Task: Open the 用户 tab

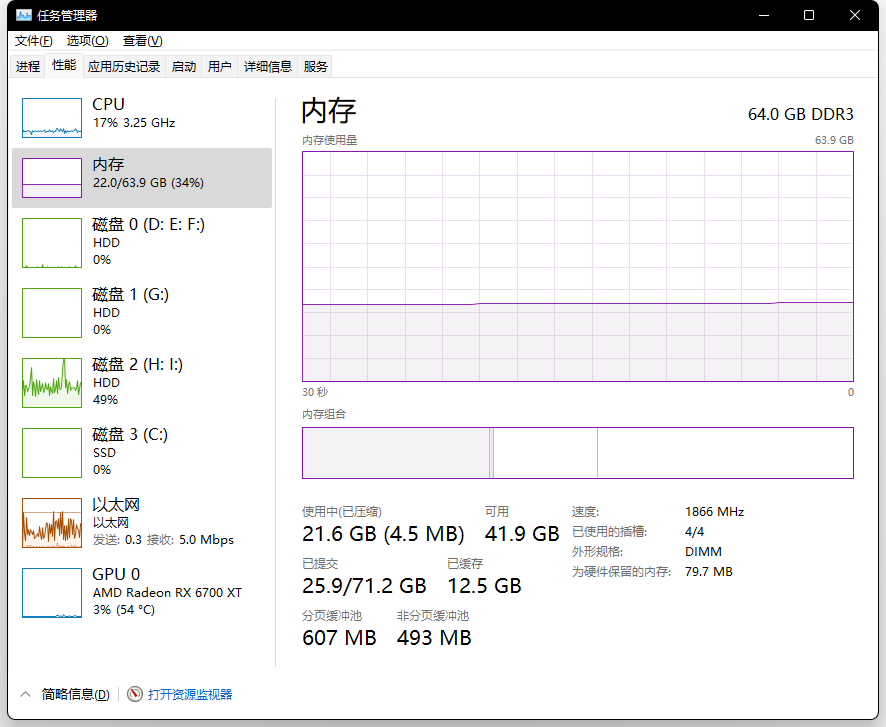Action: pos(219,67)
